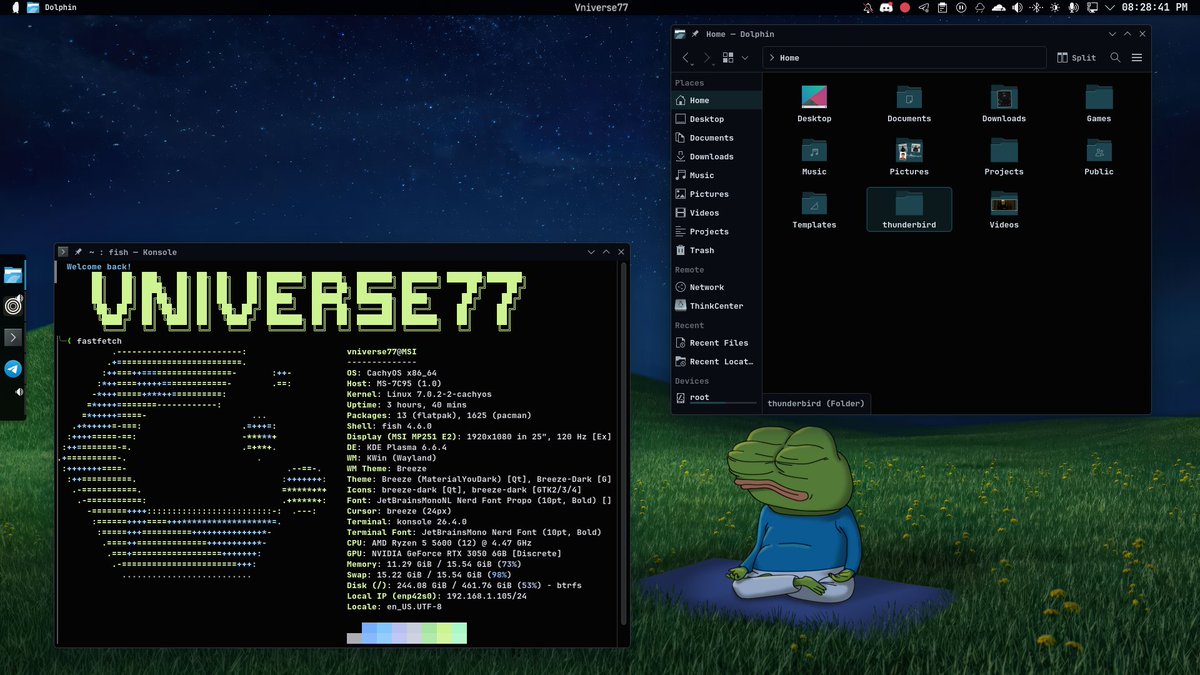Viewport: 1200px width, 675px height.
Task: Click Dolphin's icons view mode button
Action: (728, 58)
